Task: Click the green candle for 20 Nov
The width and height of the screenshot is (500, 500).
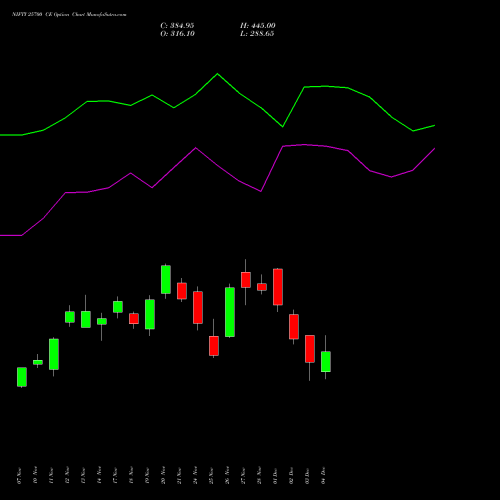Action: point(166,280)
